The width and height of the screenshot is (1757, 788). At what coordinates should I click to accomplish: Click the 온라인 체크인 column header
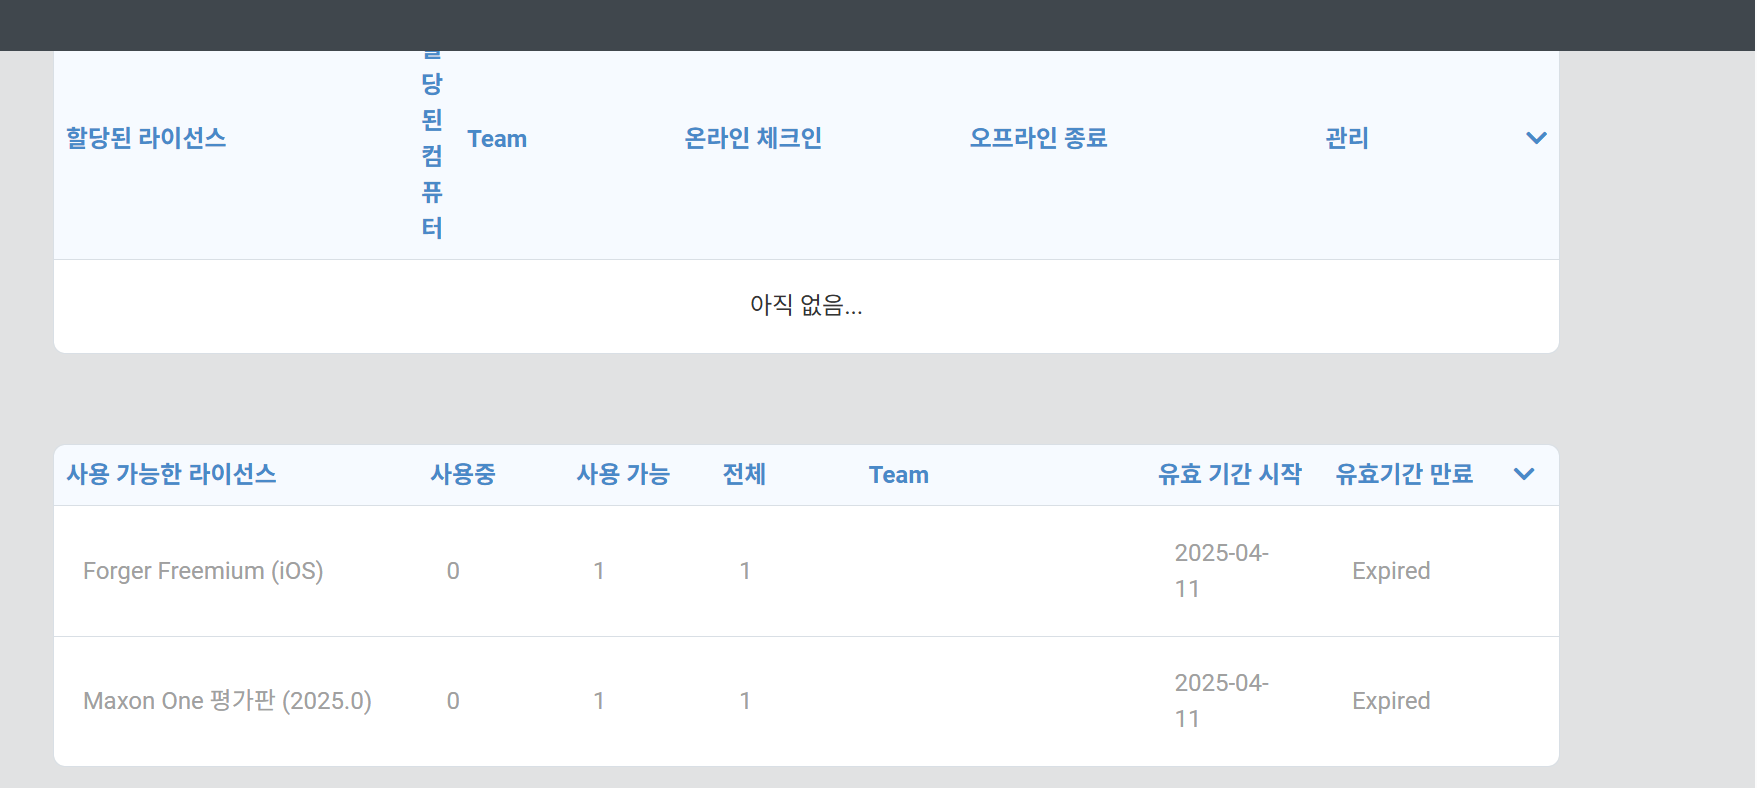(x=753, y=138)
